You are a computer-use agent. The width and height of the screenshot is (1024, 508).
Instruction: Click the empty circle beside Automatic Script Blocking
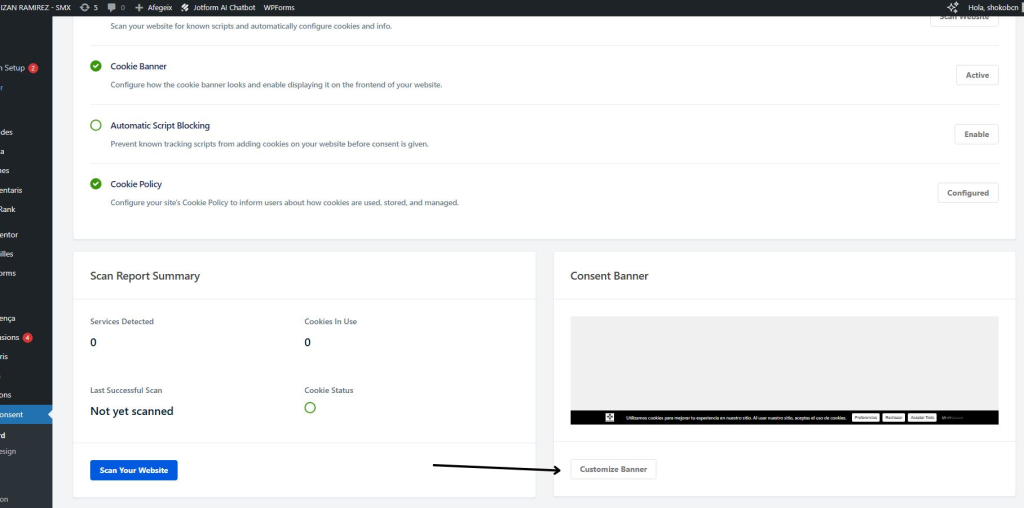(96, 125)
